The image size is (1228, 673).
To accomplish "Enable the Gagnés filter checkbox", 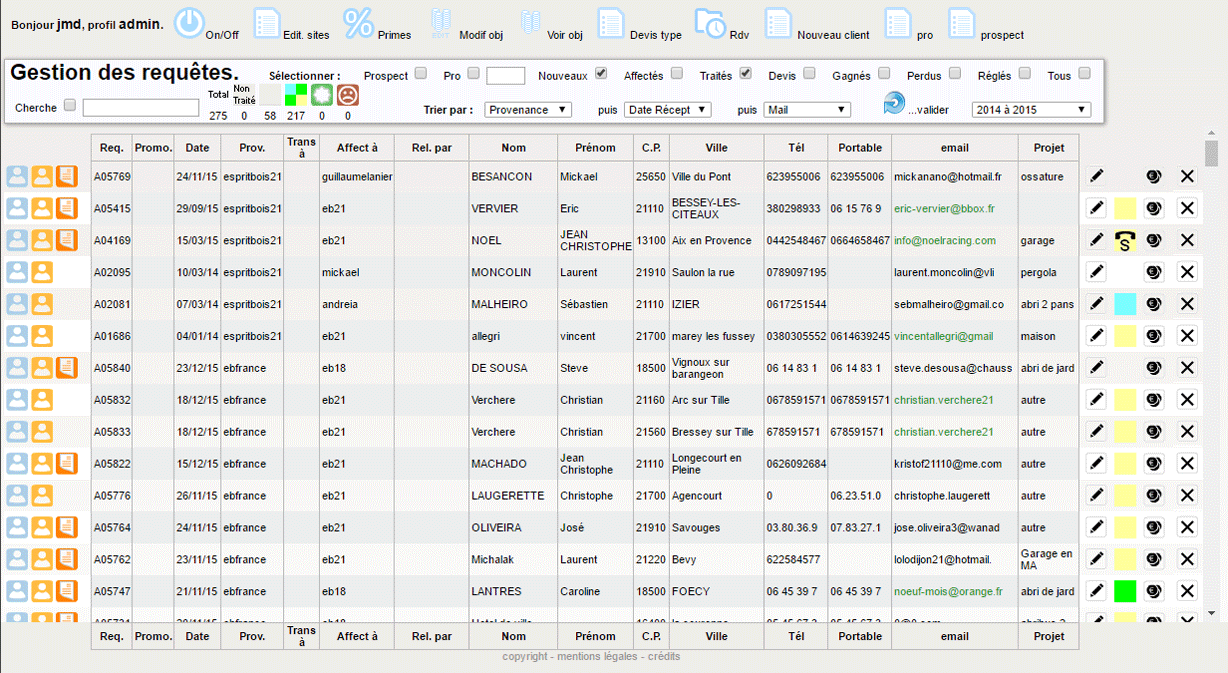I will 882,73.
